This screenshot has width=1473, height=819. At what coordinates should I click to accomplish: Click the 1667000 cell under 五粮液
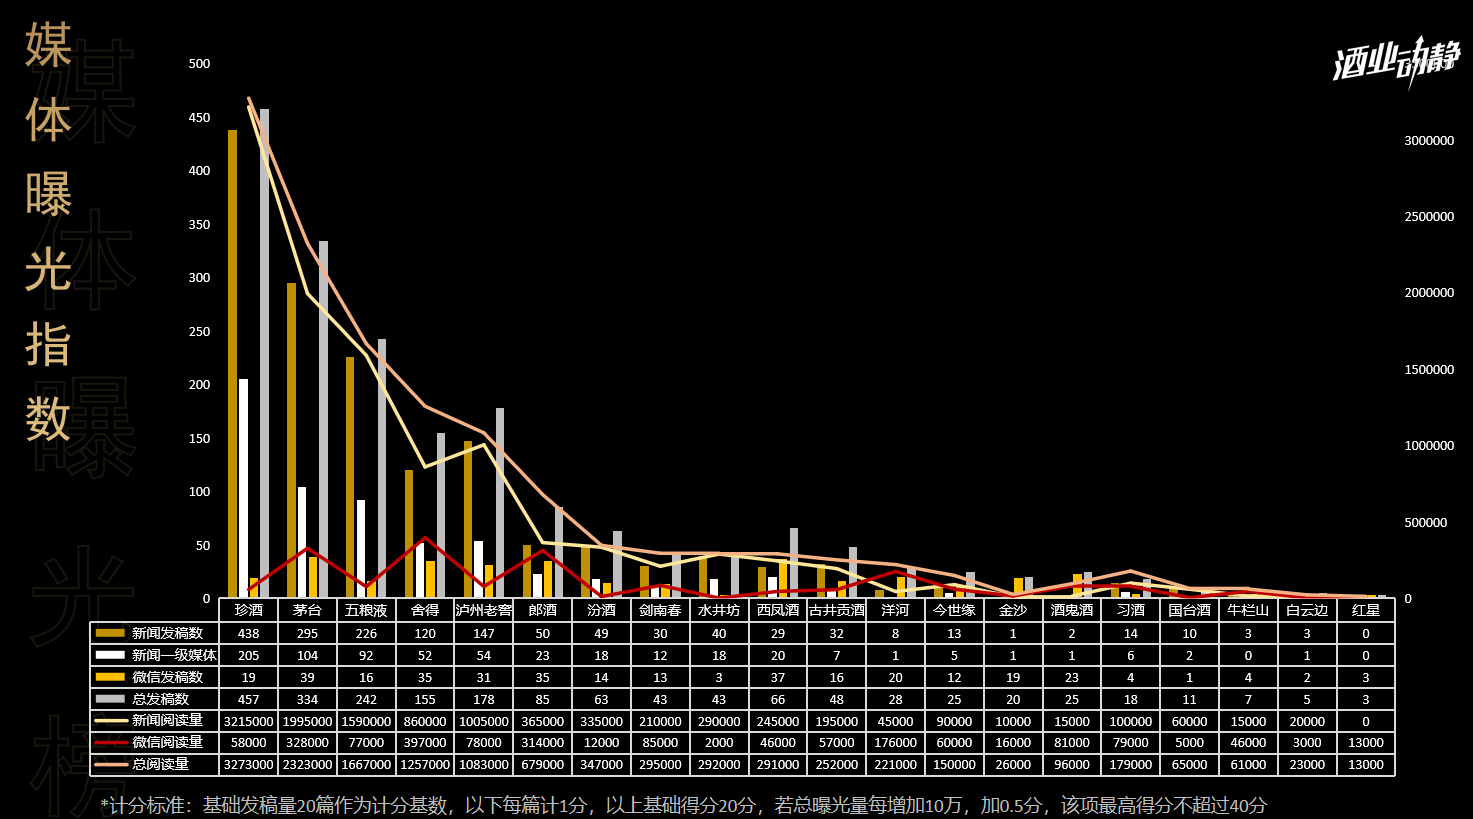[x=366, y=764]
